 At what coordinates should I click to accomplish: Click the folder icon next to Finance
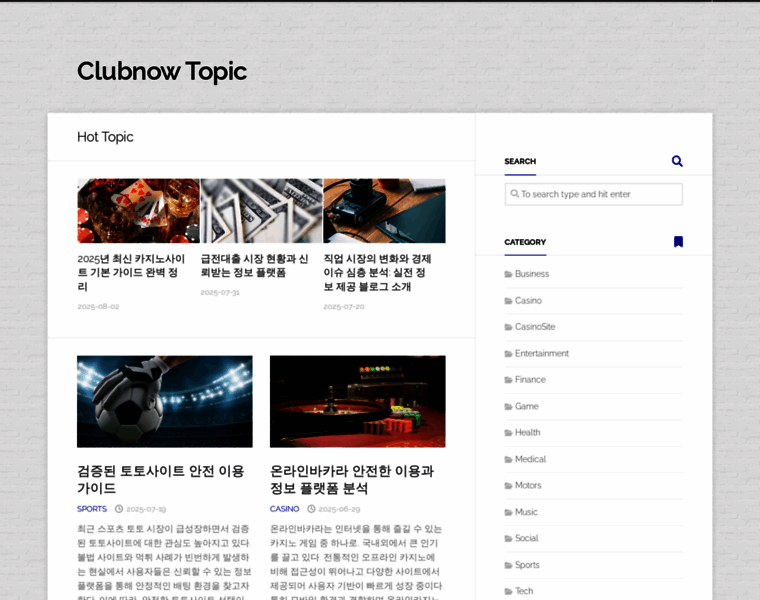click(508, 380)
